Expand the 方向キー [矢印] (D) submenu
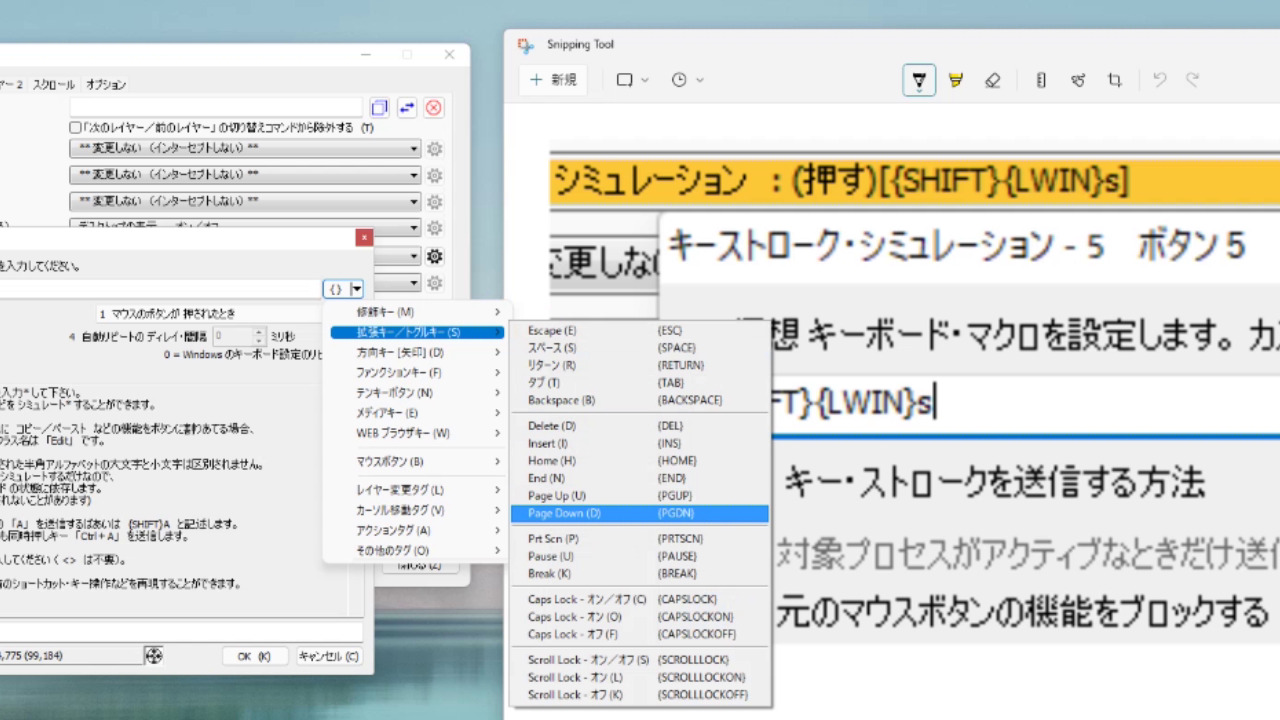This screenshot has height=720, width=1280. coord(416,352)
